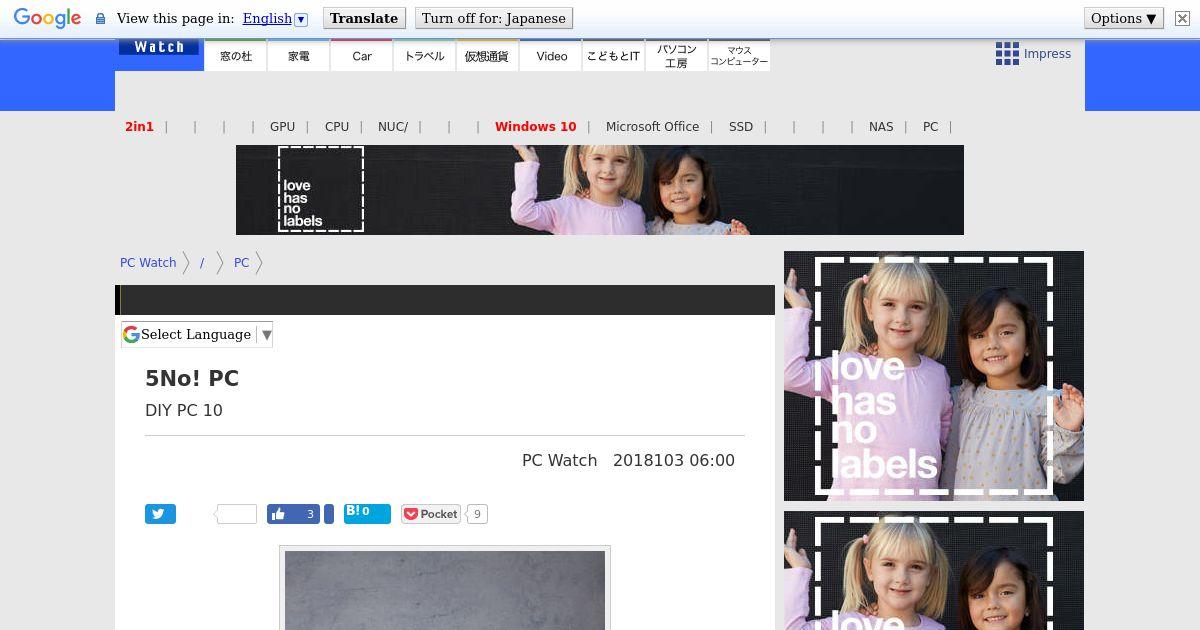This screenshot has height=630, width=1200.
Task: Save the article to Pocket
Action: coord(430,514)
